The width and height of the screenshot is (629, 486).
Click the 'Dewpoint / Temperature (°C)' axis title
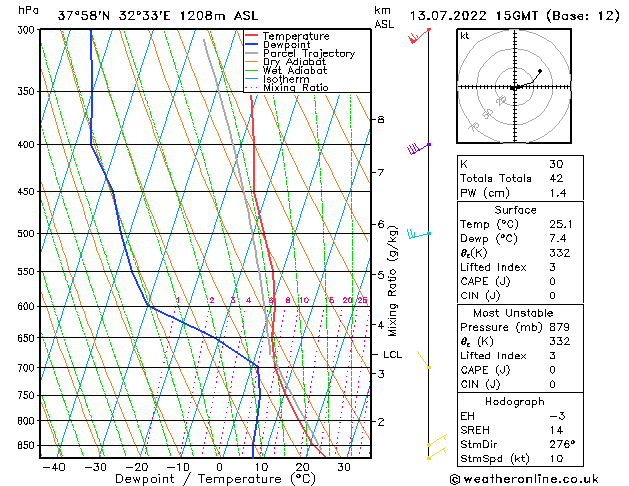[x=195, y=479]
